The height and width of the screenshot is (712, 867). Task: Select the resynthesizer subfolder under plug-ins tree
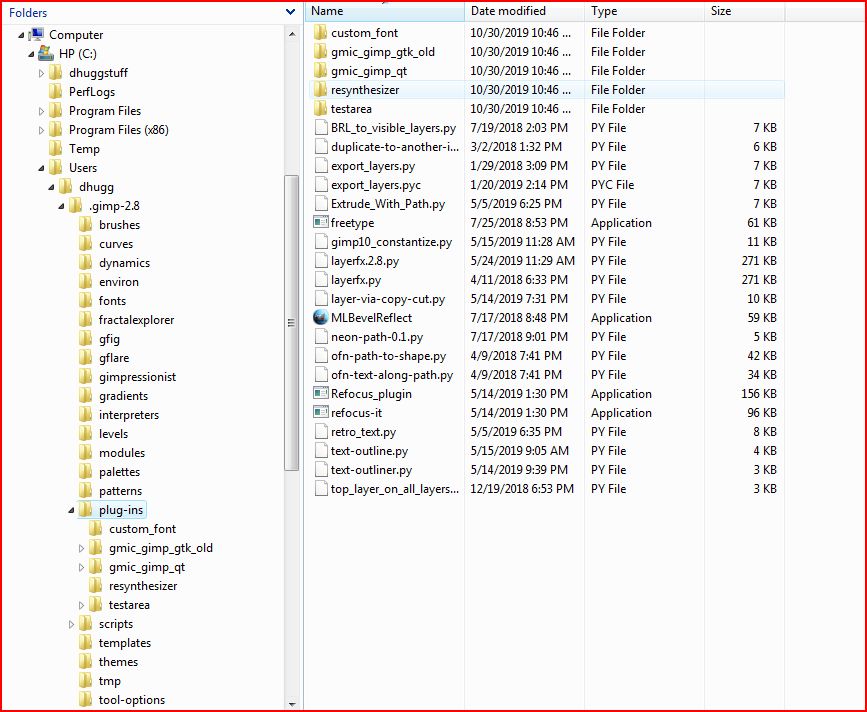click(x=143, y=586)
